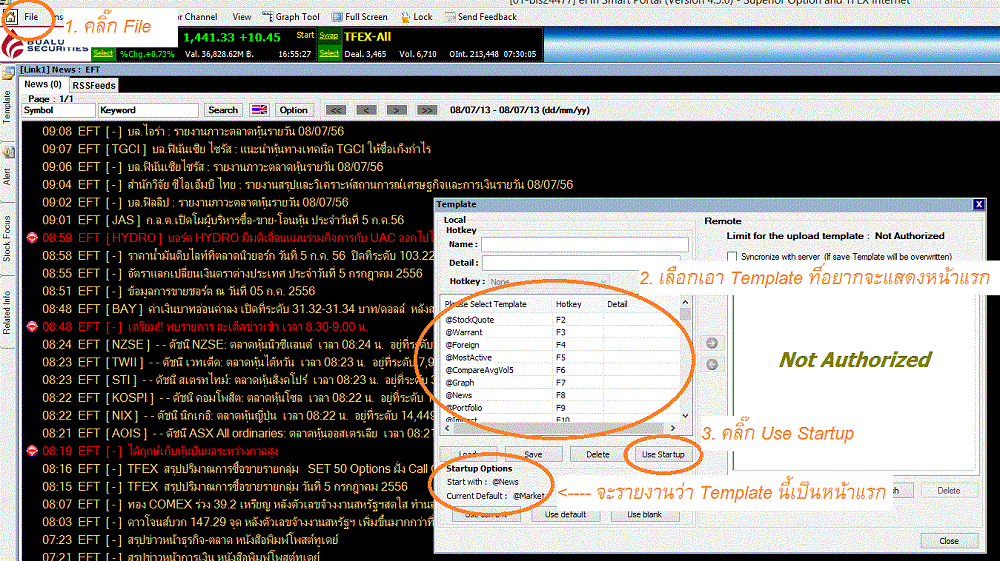The width and height of the screenshot is (1000, 561).
Task: Click the Graph Tool icon
Action: click(x=267, y=17)
